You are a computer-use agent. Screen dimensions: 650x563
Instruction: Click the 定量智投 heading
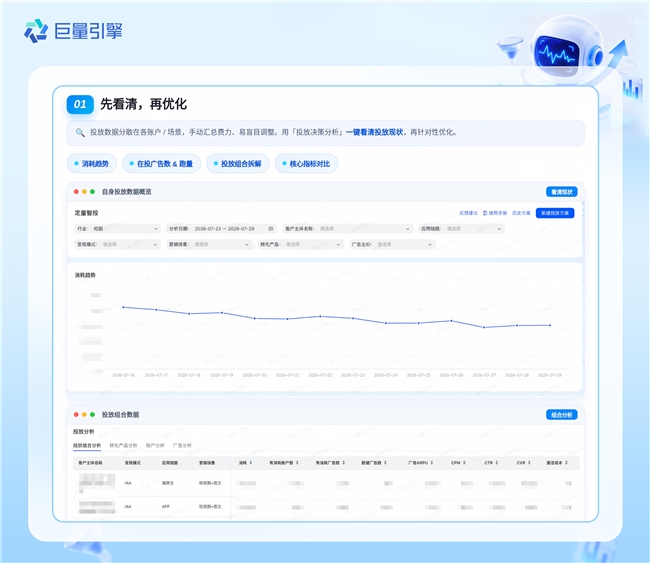tap(86, 213)
